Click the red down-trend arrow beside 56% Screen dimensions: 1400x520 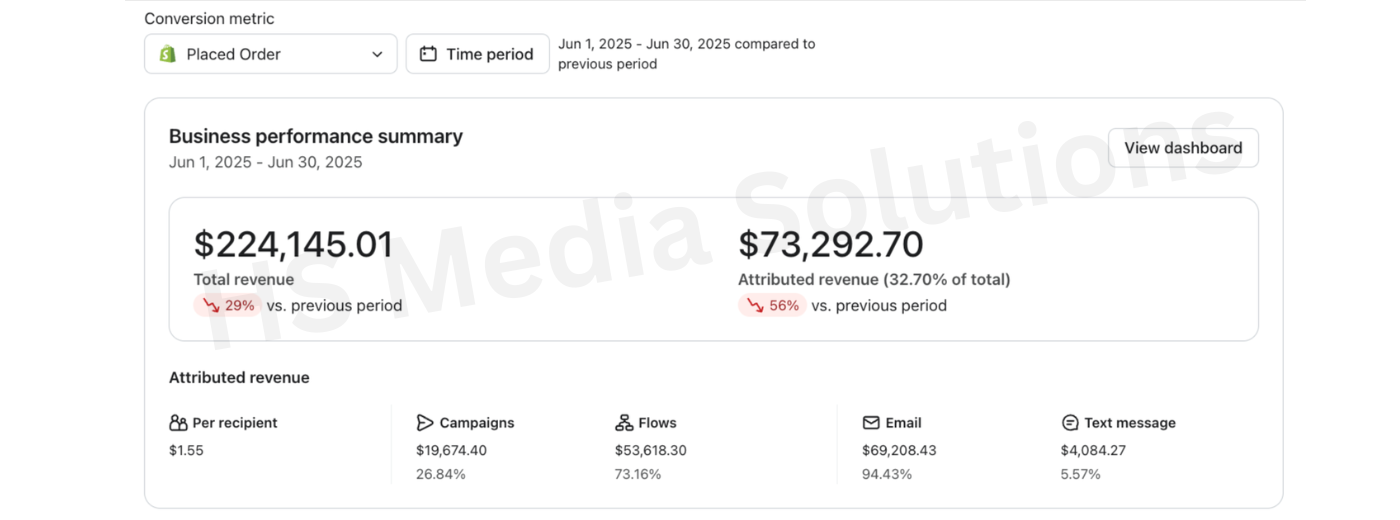(756, 306)
